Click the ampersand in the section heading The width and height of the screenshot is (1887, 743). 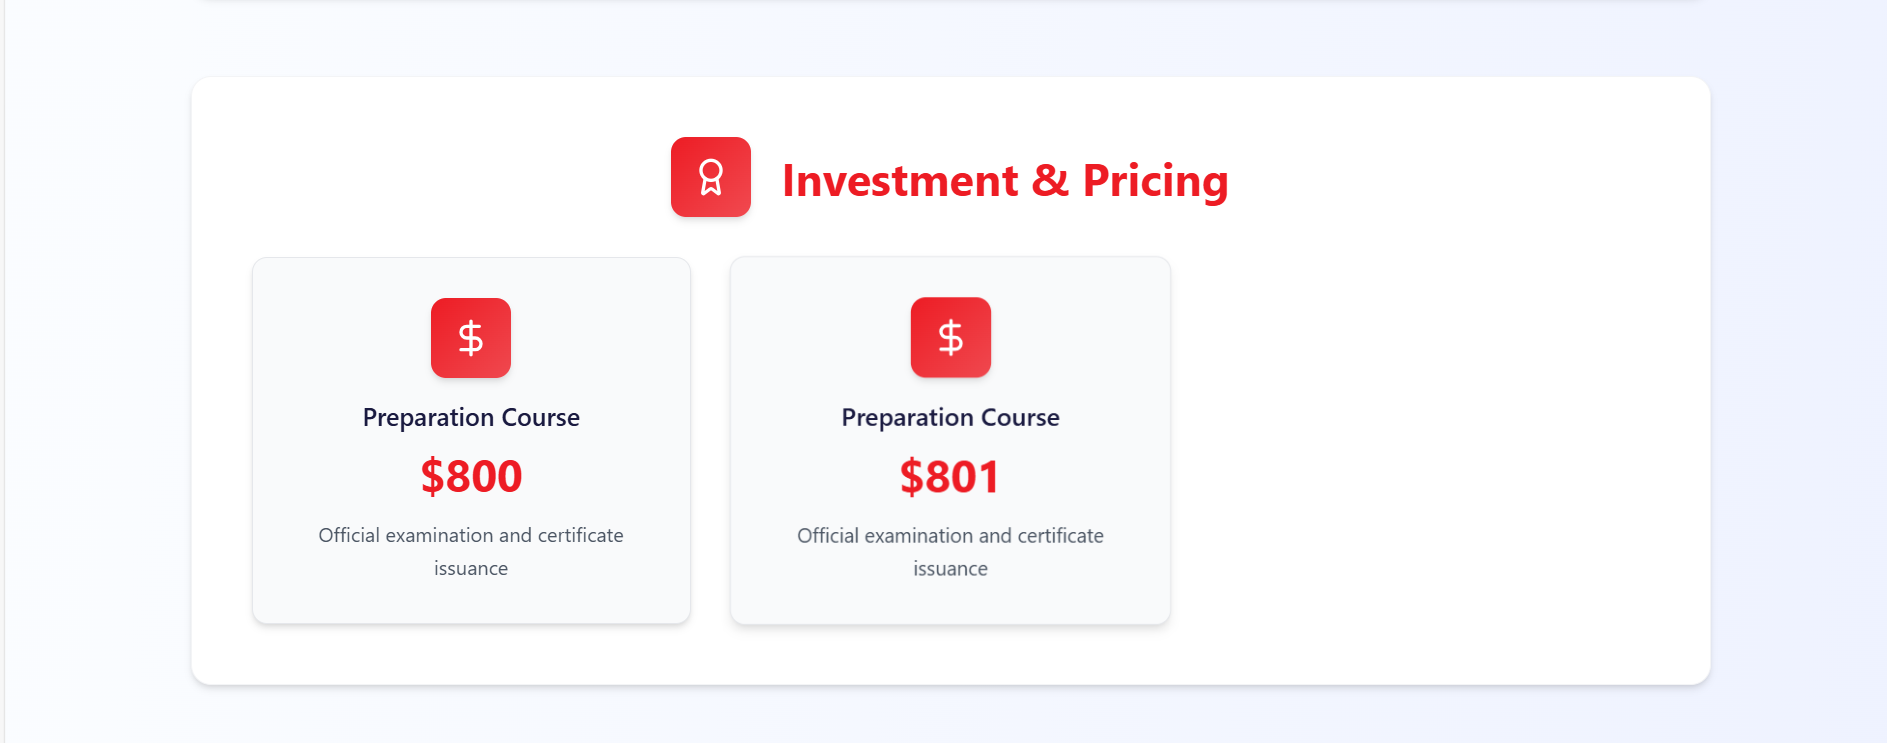point(1050,181)
